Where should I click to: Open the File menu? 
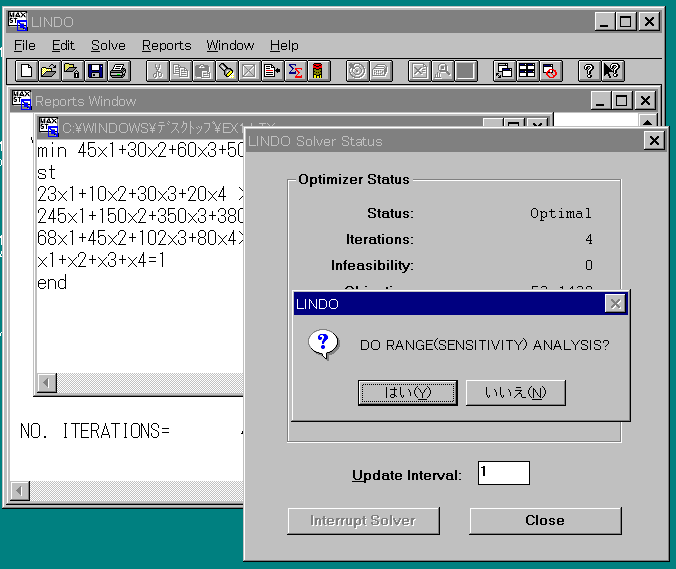click(x=25, y=45)
